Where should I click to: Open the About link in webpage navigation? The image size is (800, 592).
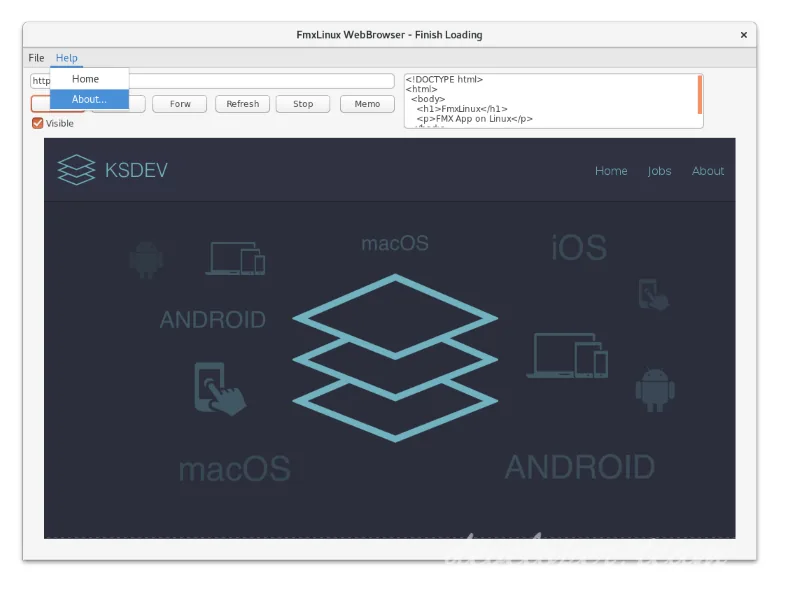708,171
